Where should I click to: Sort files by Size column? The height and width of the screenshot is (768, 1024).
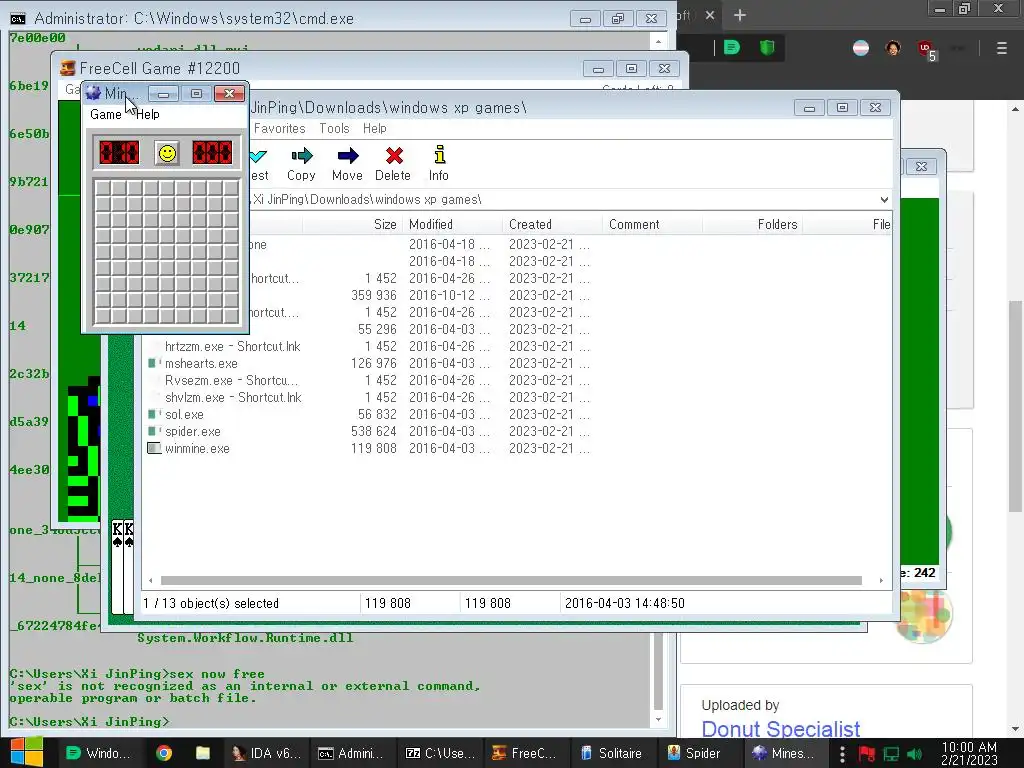(385, 225)
